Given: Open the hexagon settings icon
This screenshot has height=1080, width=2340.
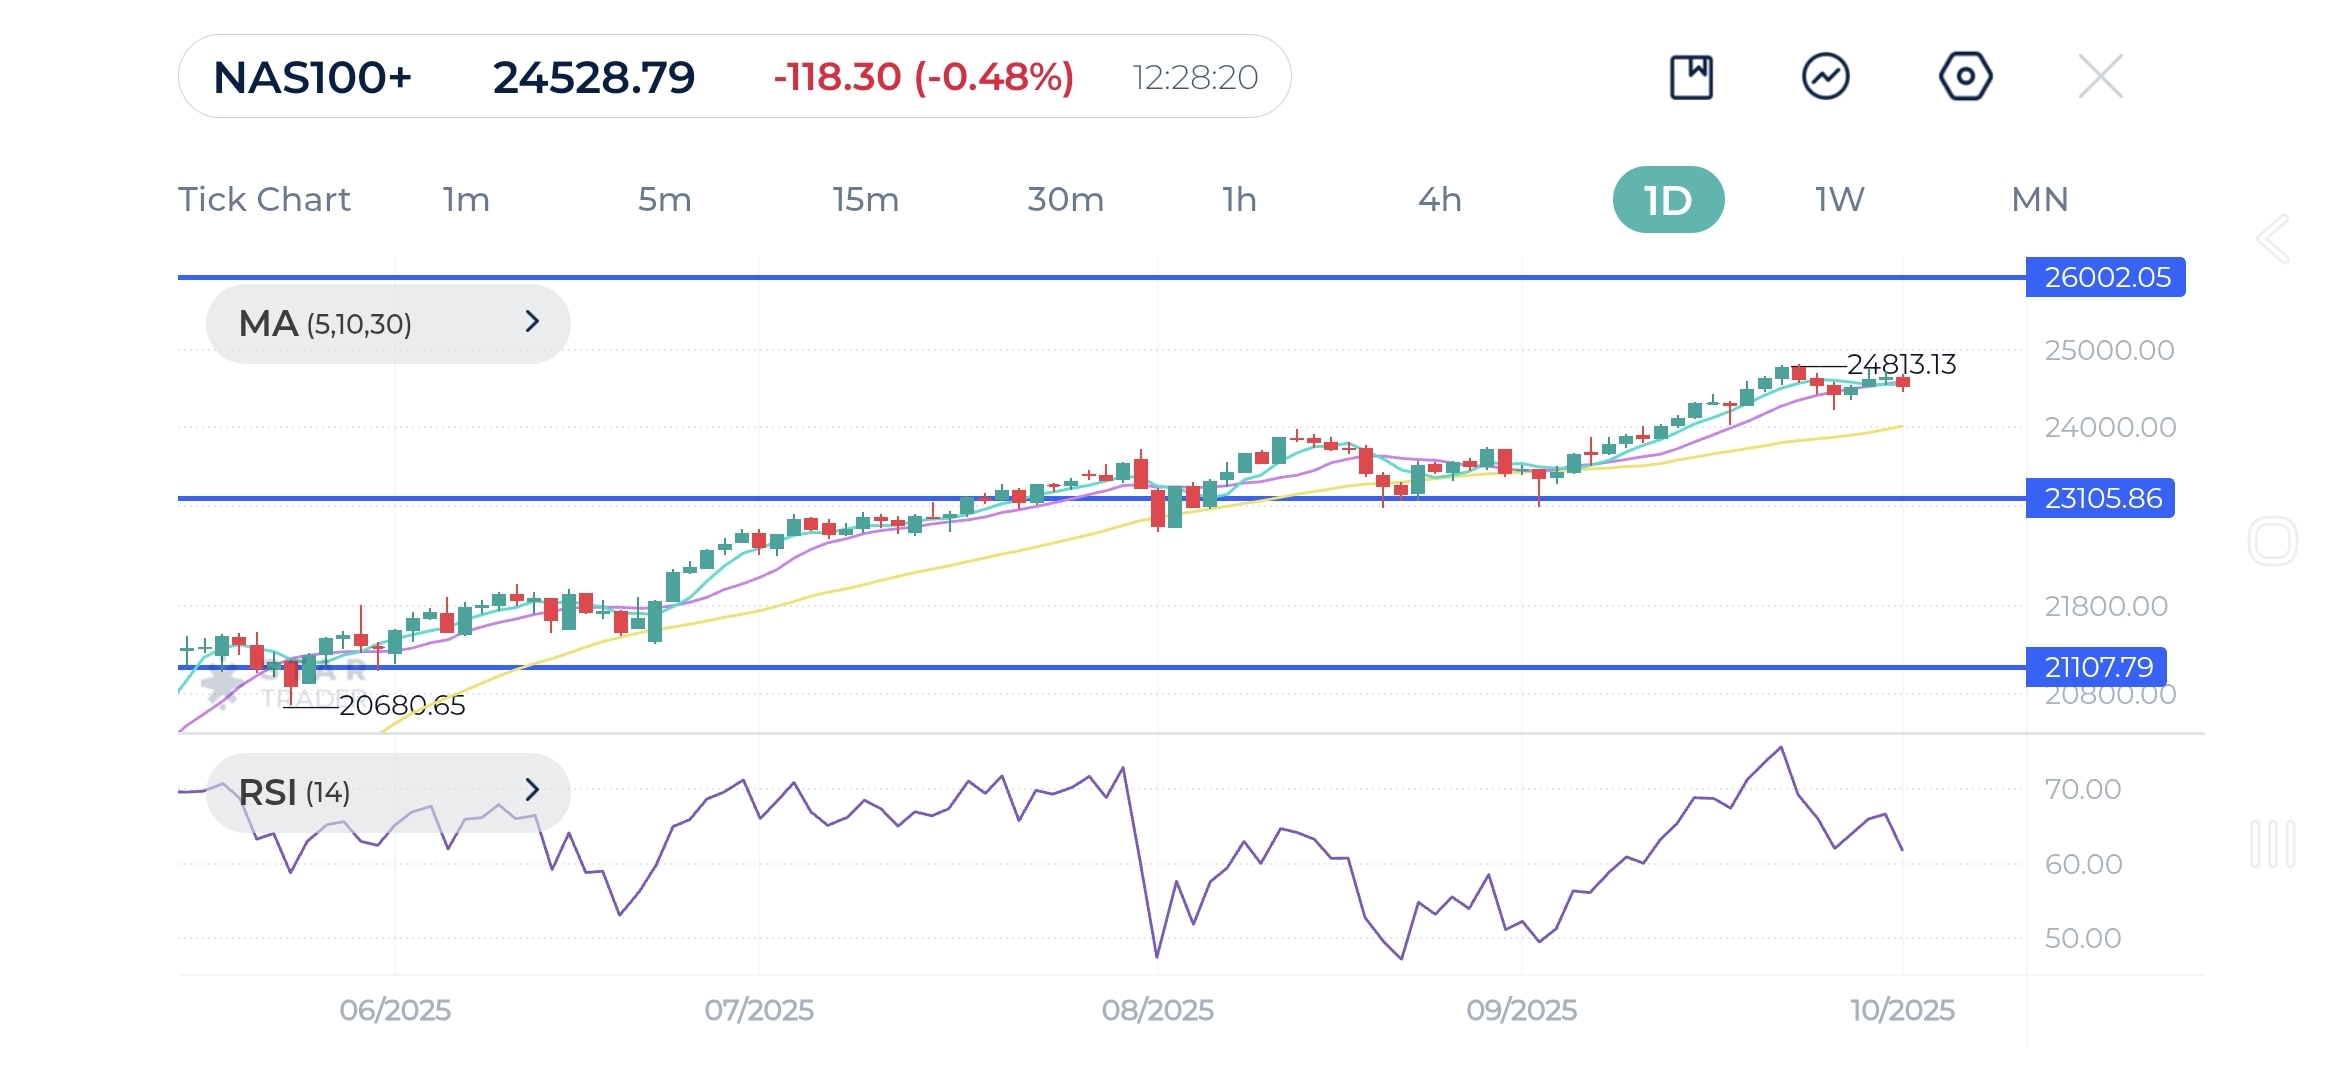Looking at the screenshot, I should coord(1965,77).
